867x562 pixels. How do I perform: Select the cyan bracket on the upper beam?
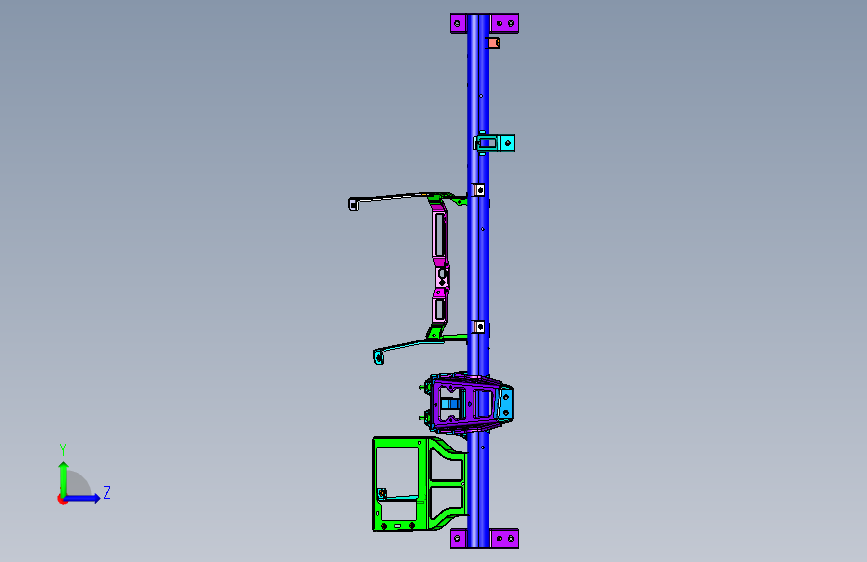[x=494, y=143]
